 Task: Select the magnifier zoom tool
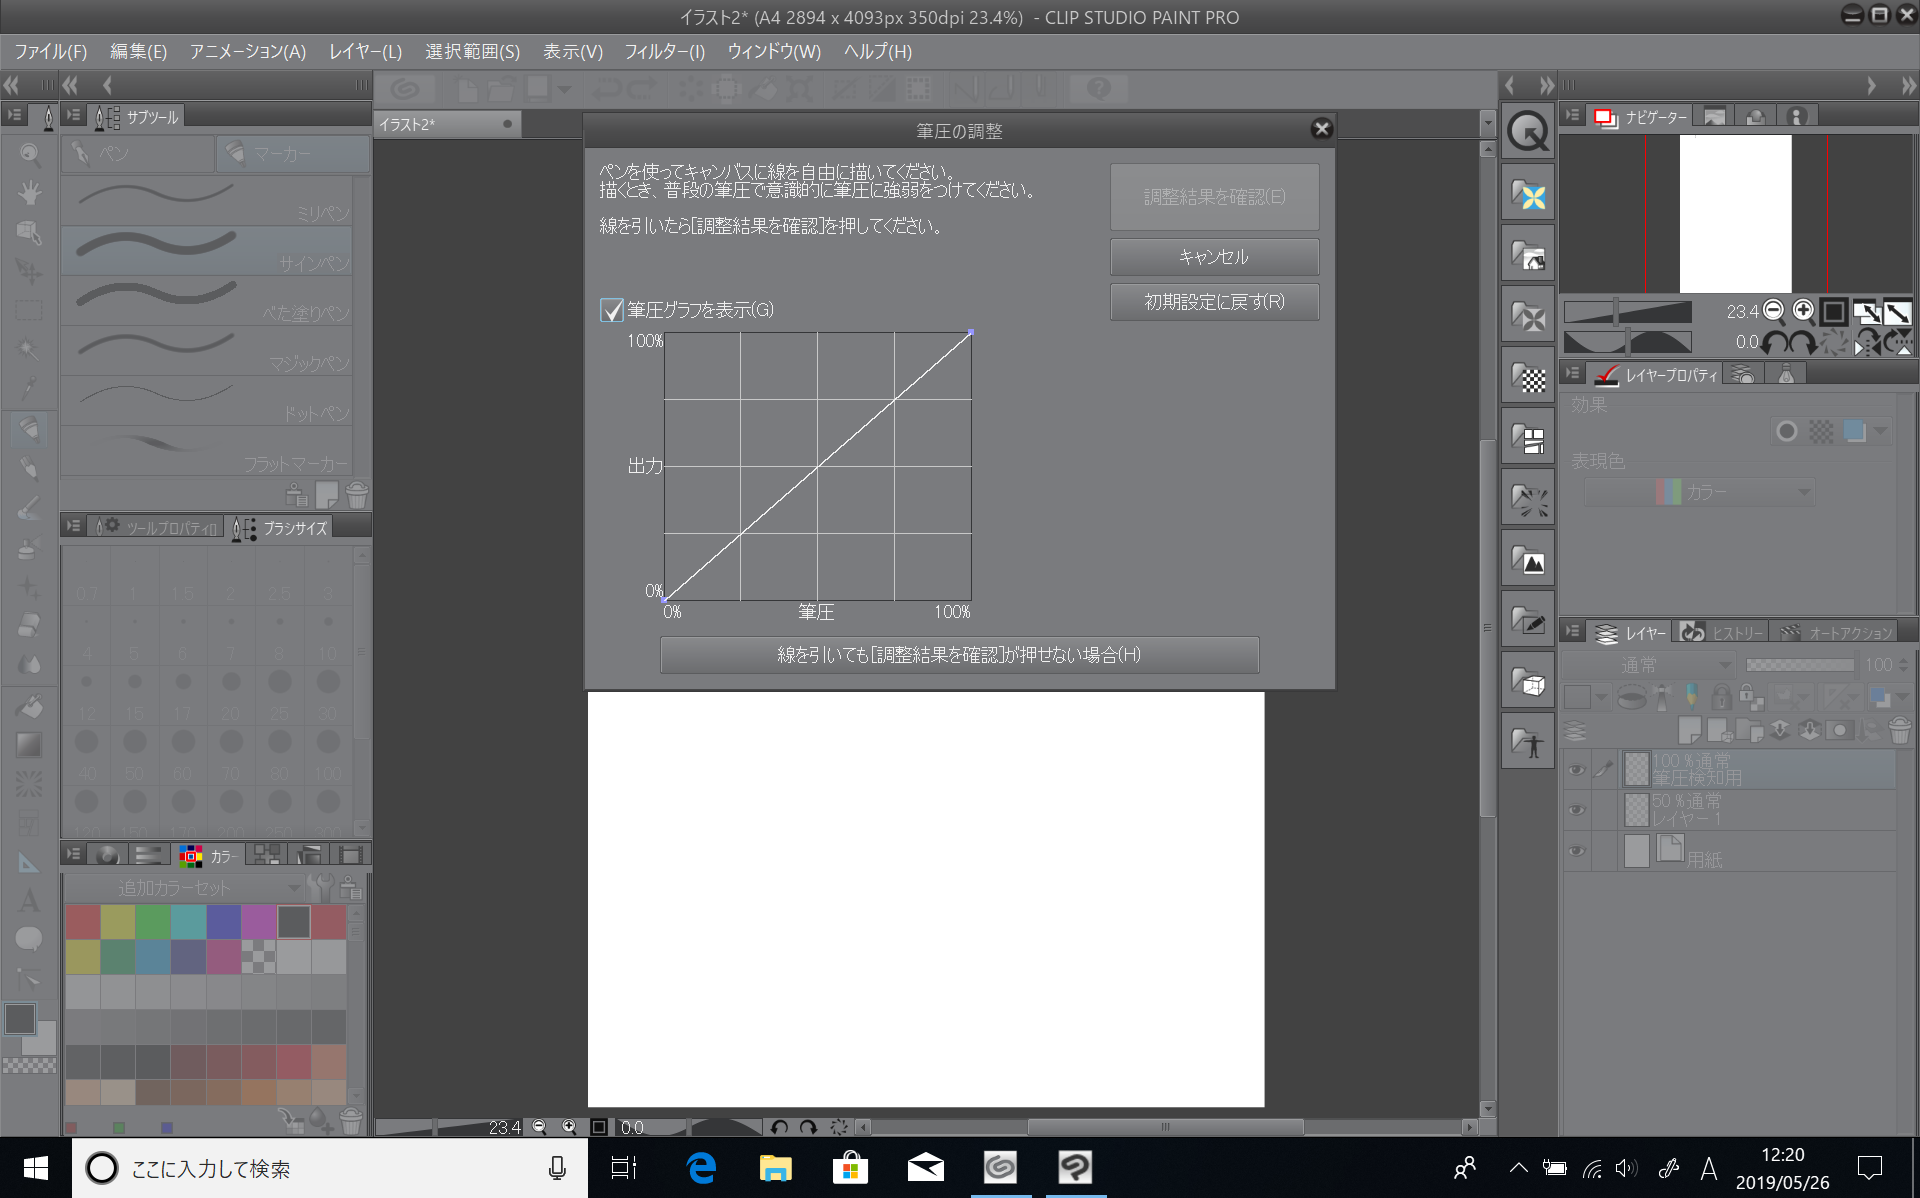29,153
